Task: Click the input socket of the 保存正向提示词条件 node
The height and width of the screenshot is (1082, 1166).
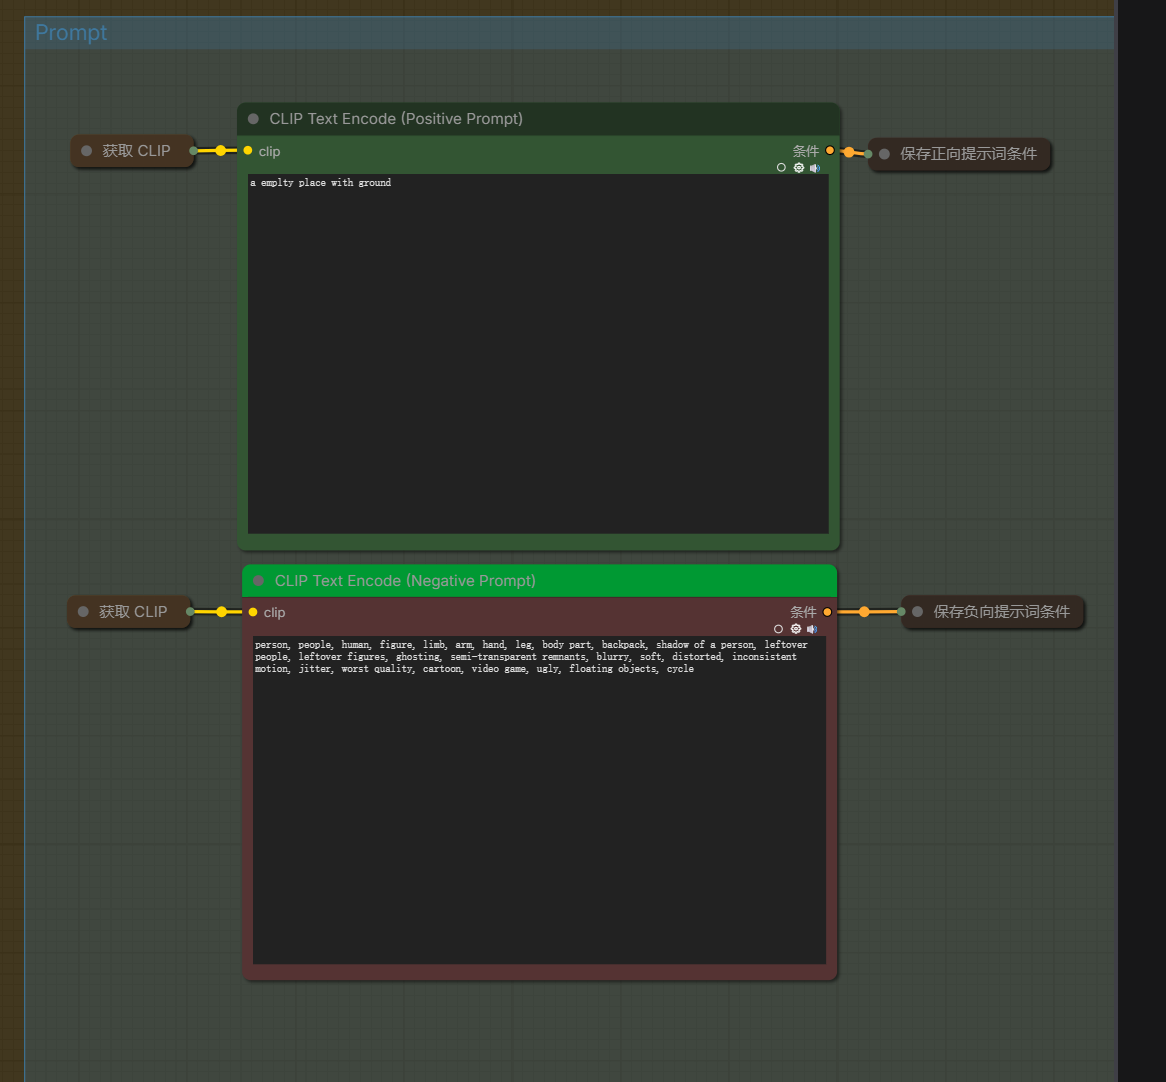Action: tap(869, 154)
